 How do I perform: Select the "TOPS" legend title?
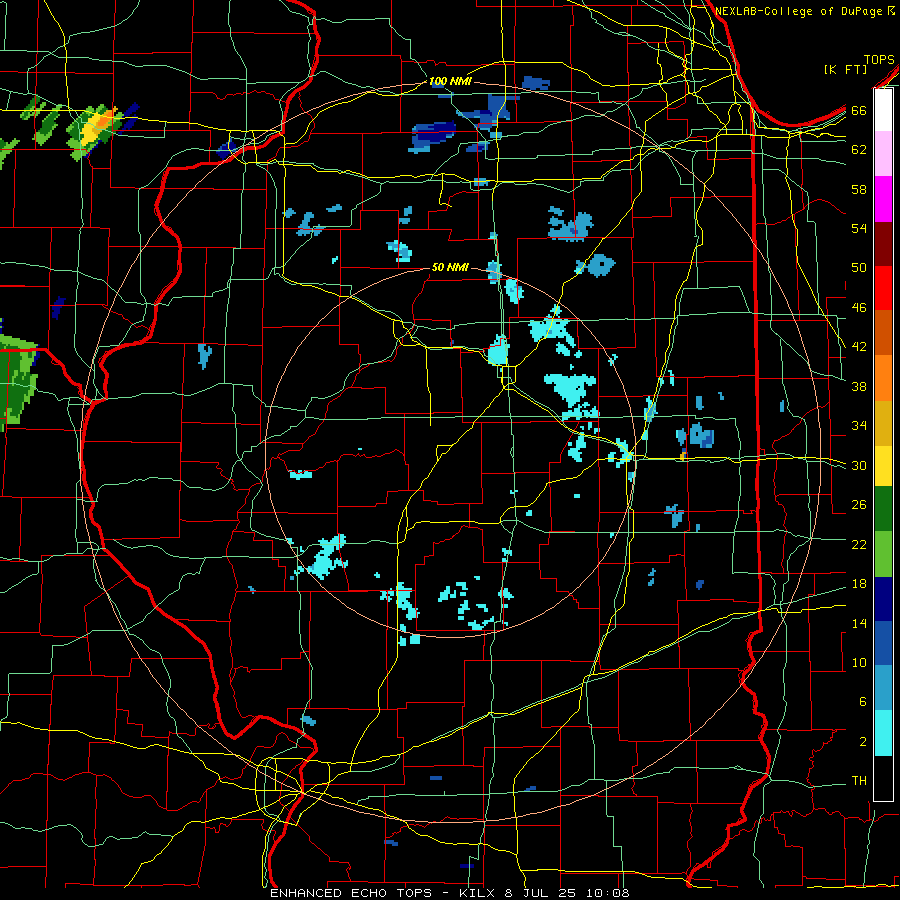[x=879, y=60]
